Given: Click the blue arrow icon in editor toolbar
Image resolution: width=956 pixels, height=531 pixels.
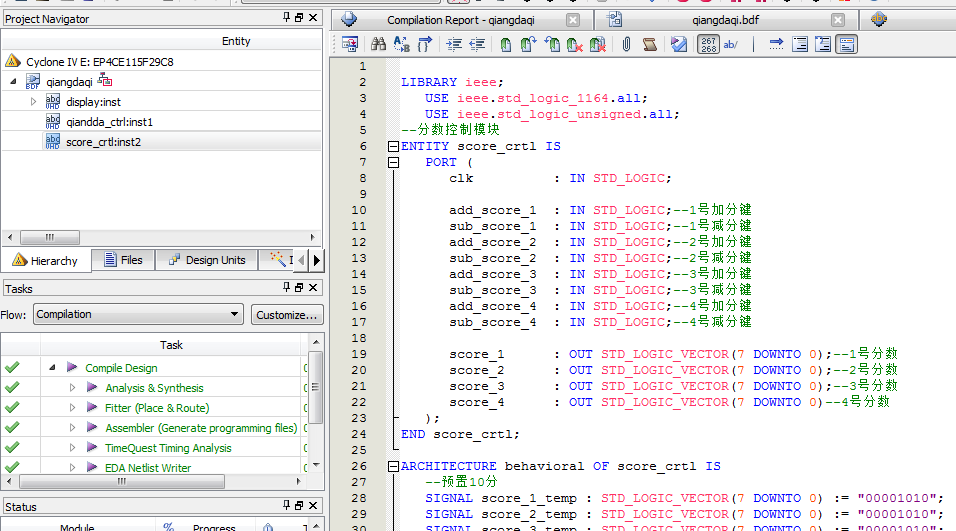Looking at the screenshot, I should tap(776, 44).
